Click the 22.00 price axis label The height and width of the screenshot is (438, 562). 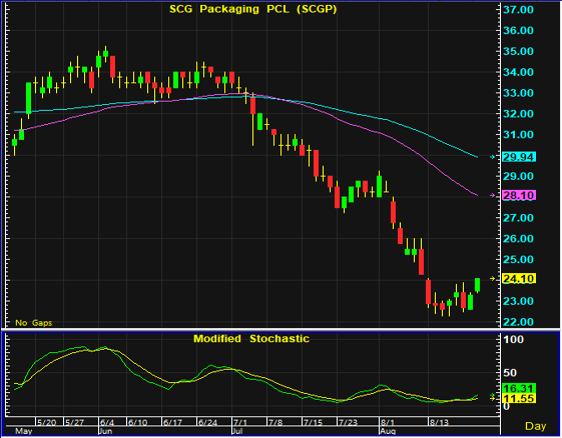tap(518, 322)
